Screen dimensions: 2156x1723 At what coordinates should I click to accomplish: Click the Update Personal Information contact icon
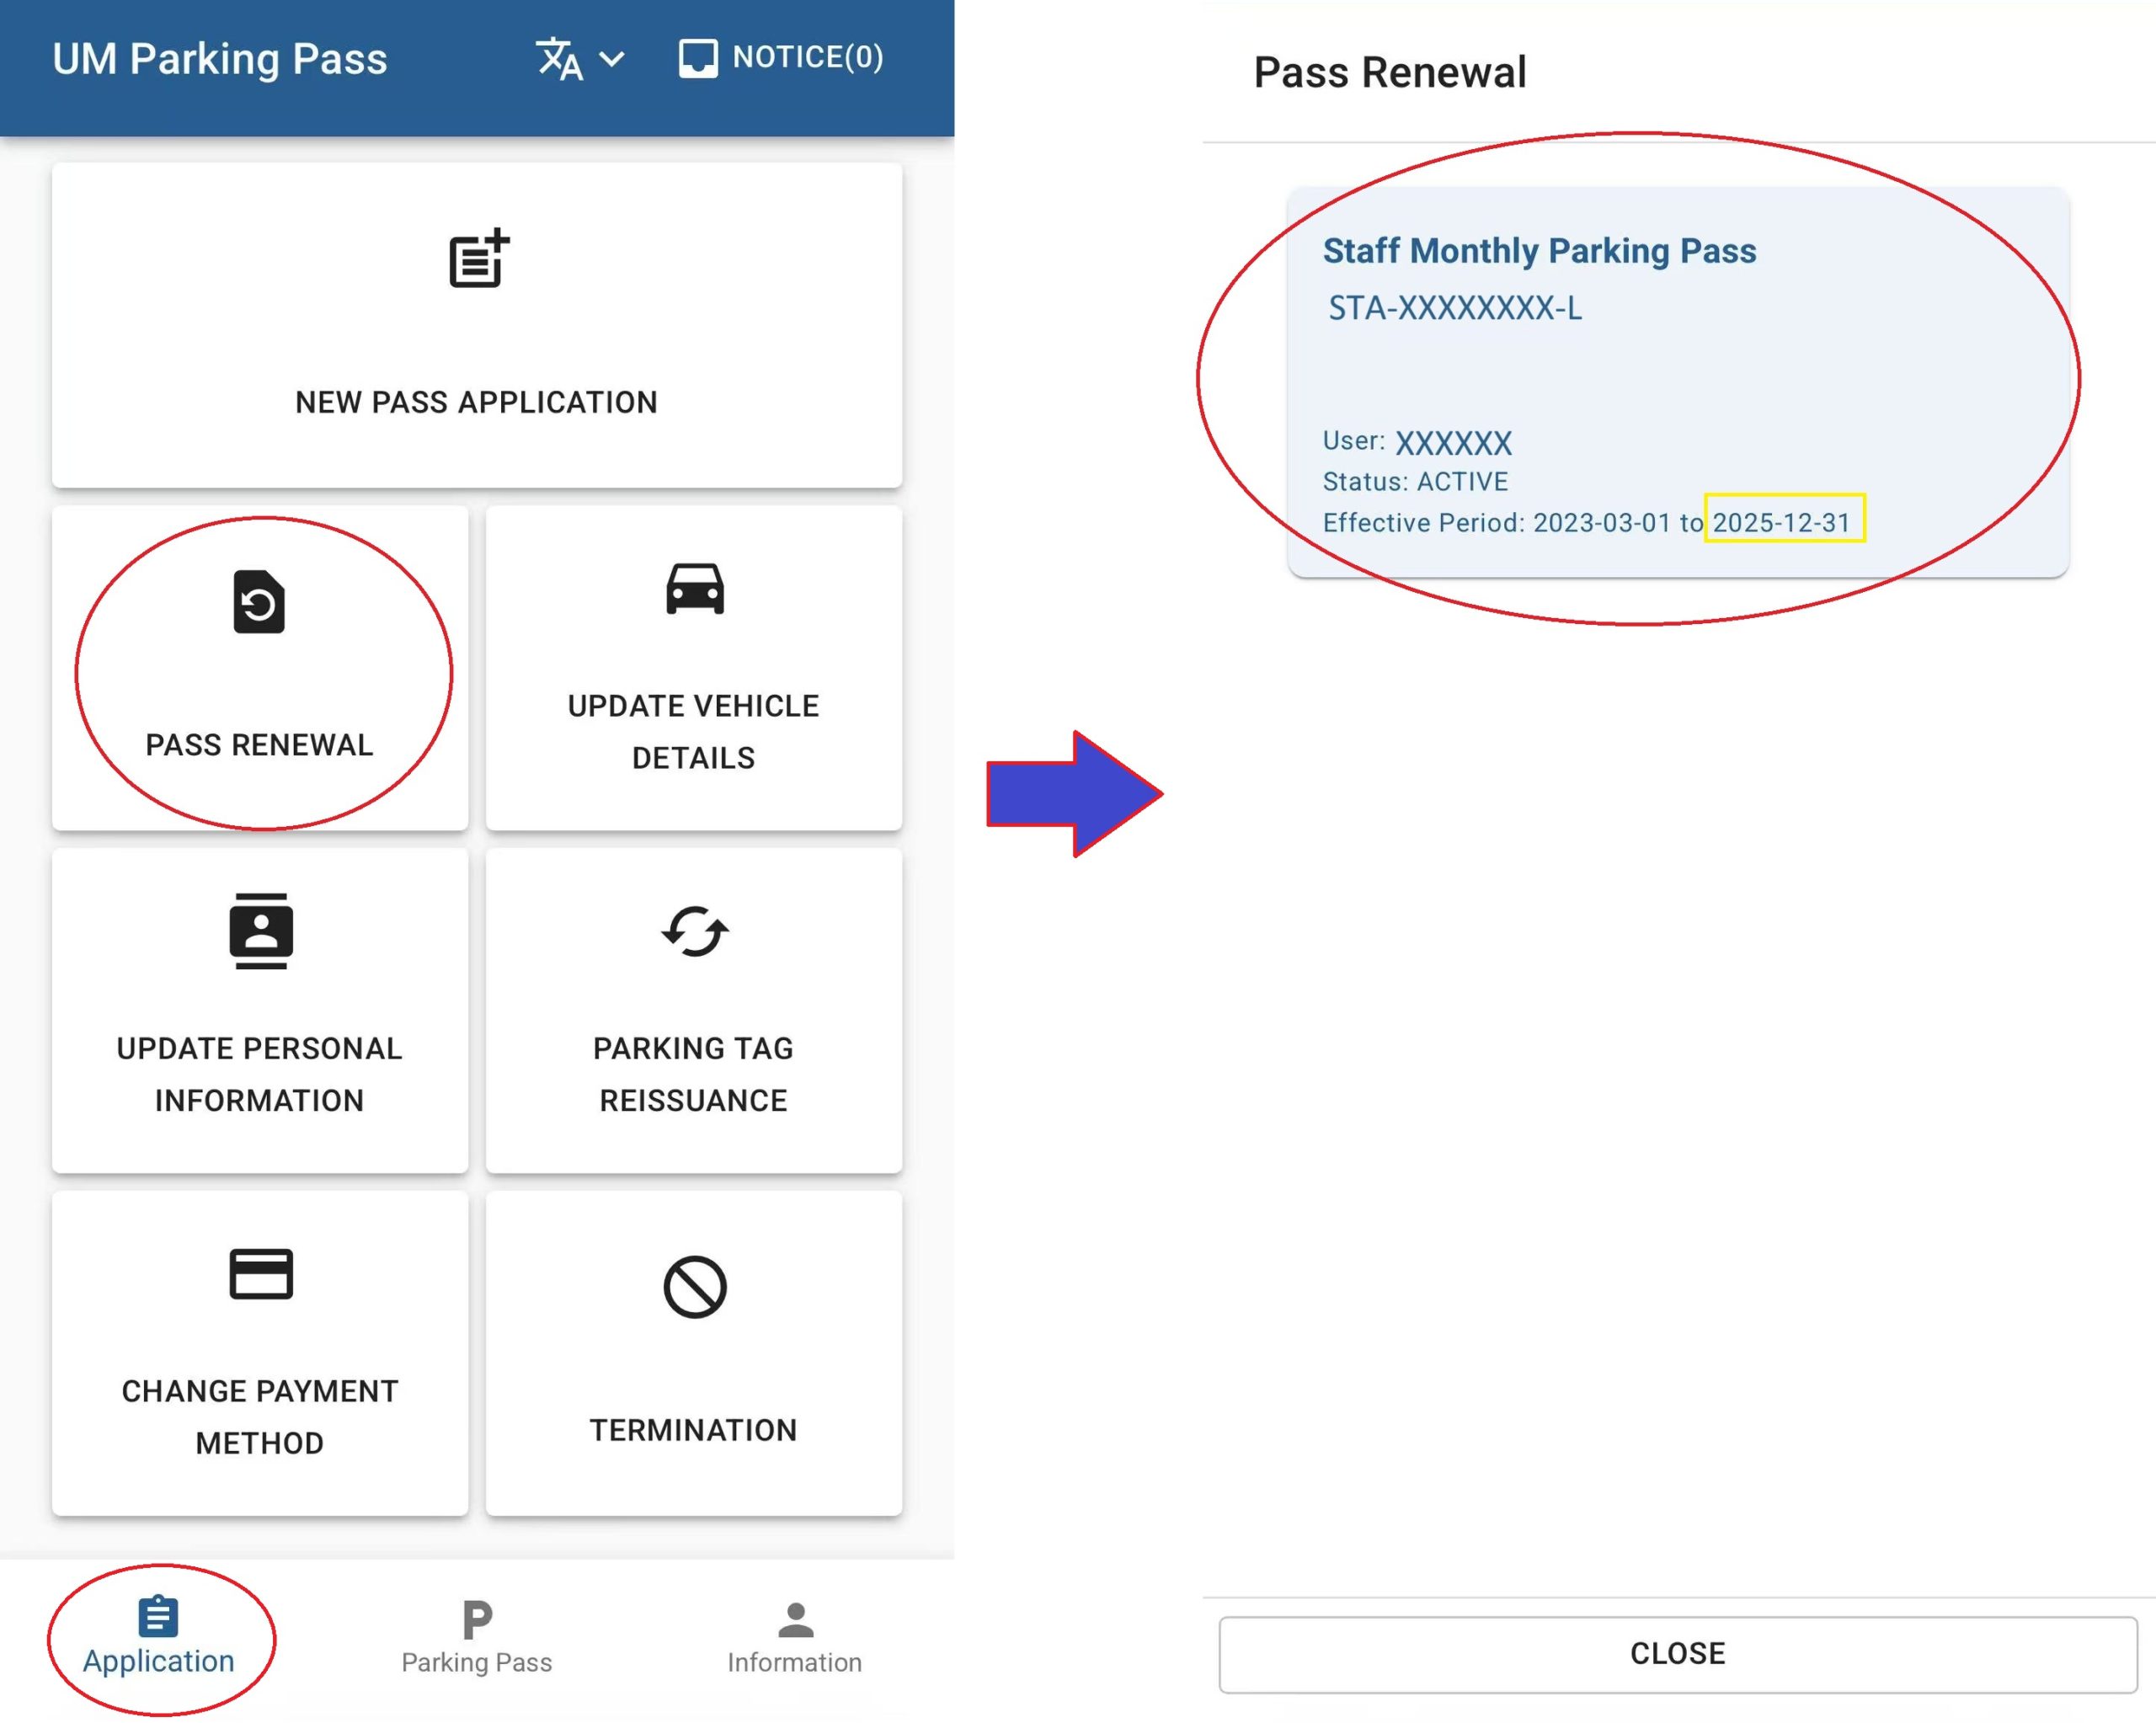260,931
